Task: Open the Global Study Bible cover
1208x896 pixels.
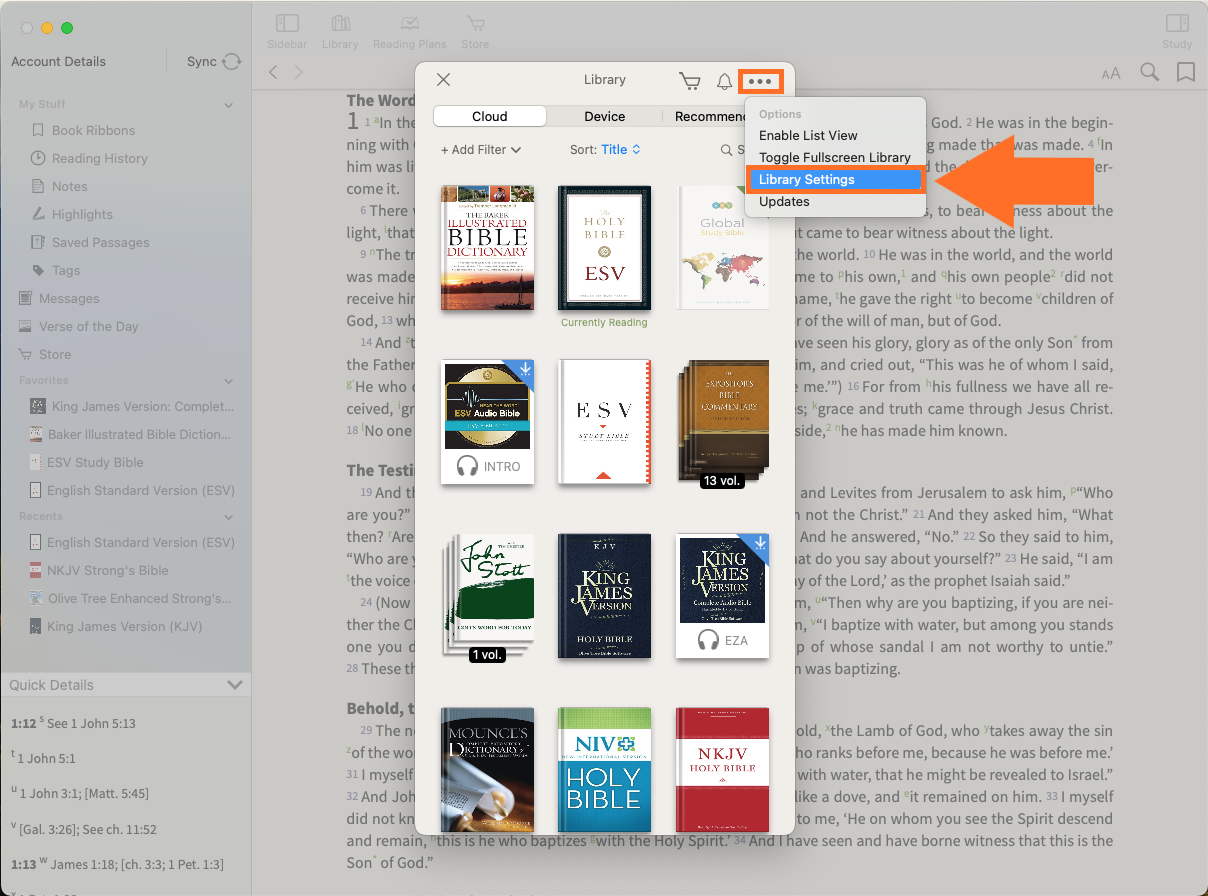Action: click(723, 248)
